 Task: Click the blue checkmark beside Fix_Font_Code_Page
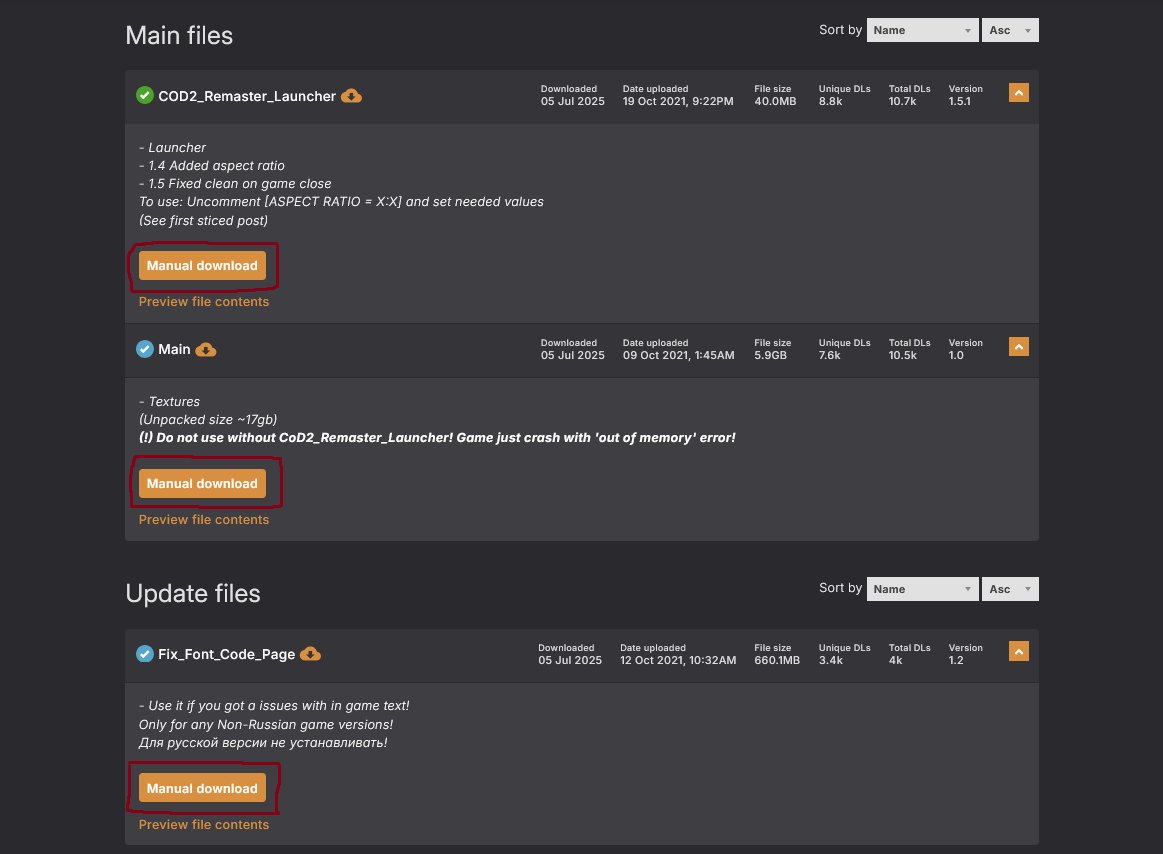point(145,654)
